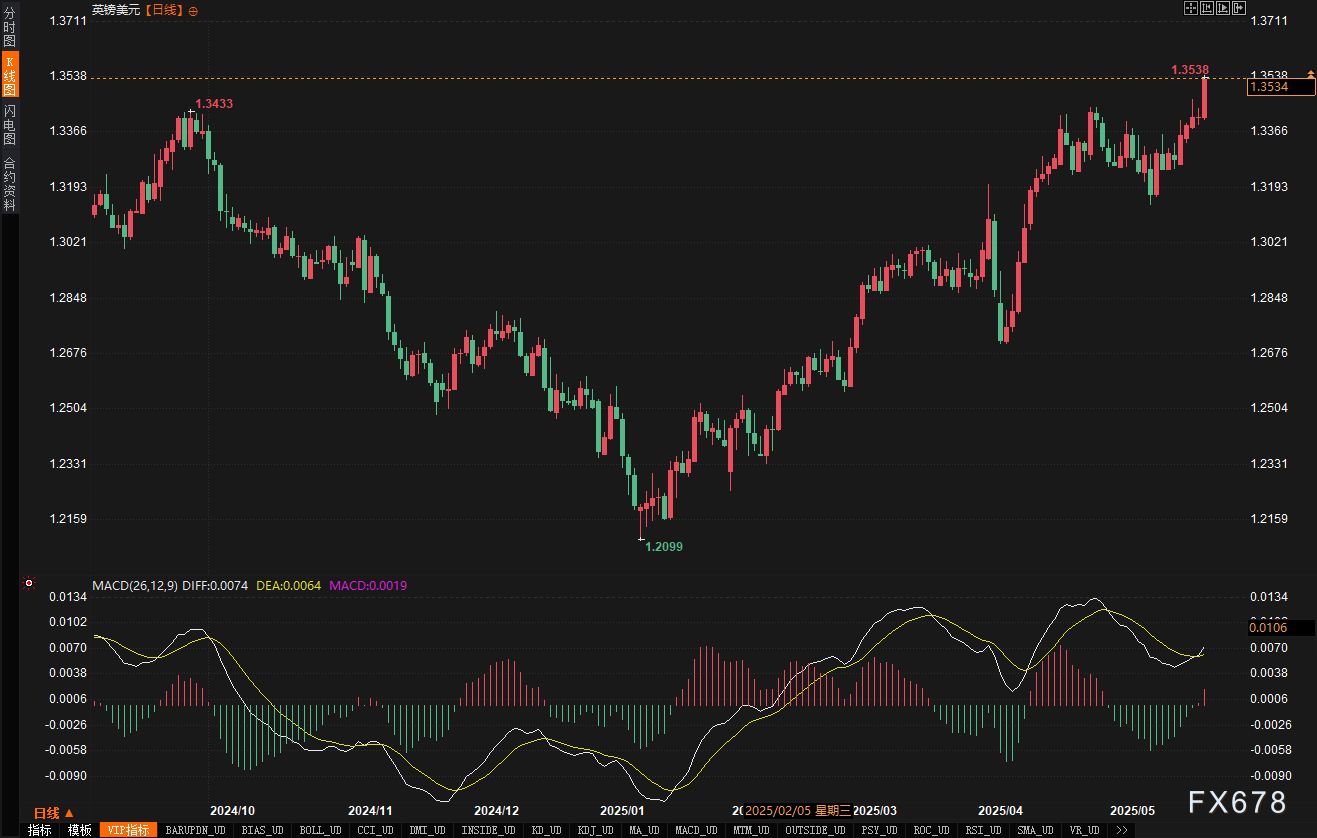Apply the BOLL_UD indicator
Screen dimensions: 1317x838
(320, 830)
